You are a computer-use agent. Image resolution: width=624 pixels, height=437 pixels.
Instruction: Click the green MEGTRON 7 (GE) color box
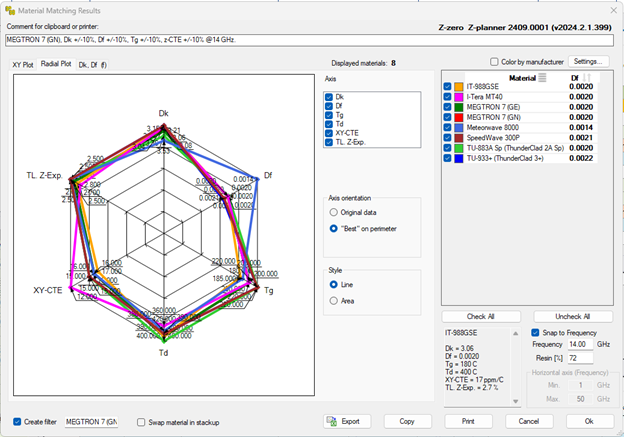458,107
